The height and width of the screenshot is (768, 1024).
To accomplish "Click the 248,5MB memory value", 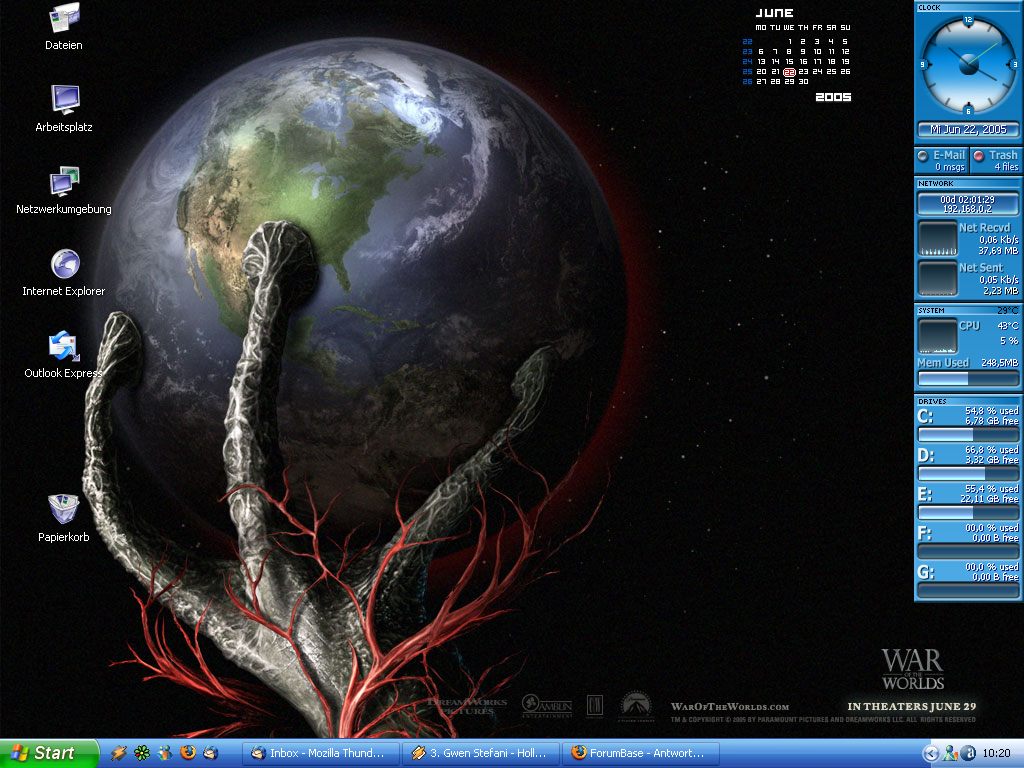I will pos(999,362).
